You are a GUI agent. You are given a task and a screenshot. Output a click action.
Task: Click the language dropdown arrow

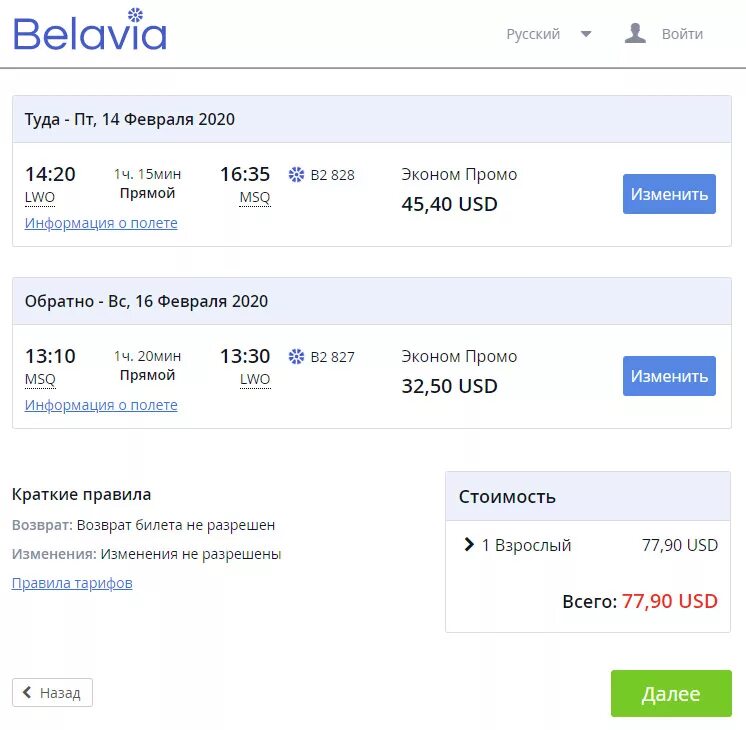[x=586, y=34]
